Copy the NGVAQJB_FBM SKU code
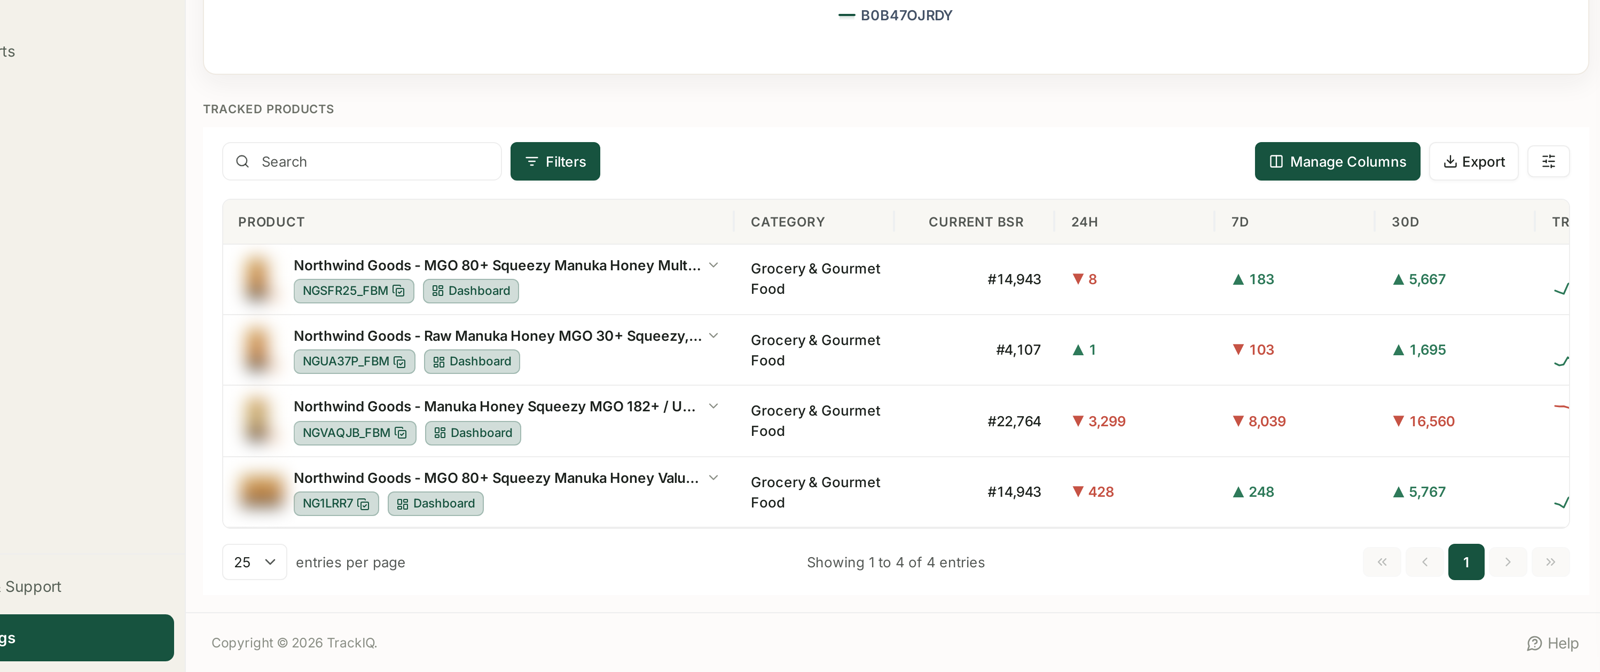 pos(401,433)
